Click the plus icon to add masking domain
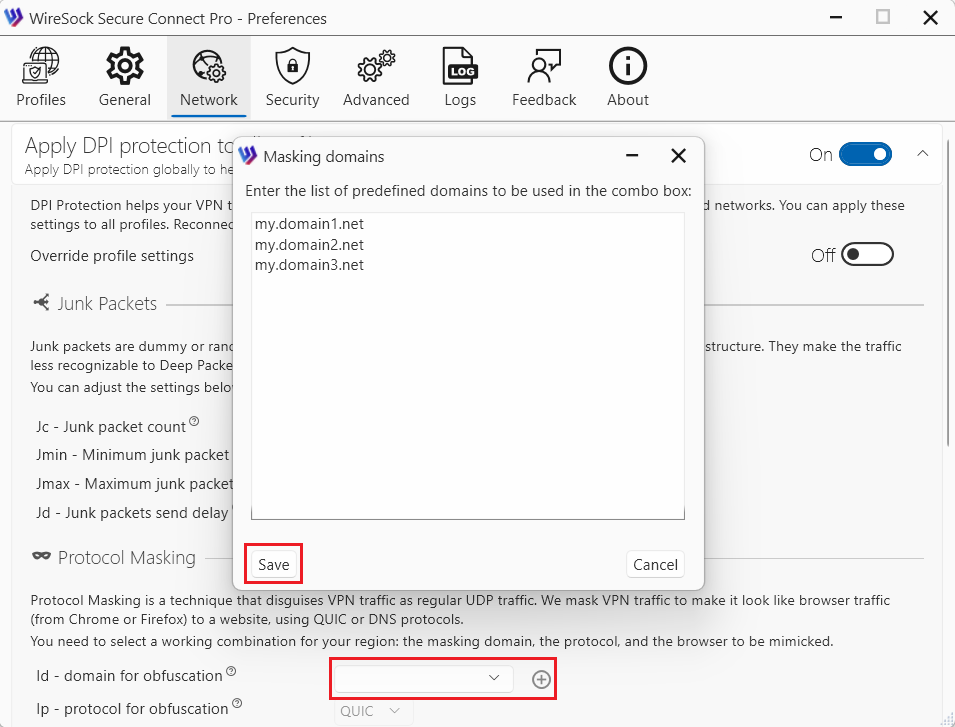 click(x=541, y=679)
